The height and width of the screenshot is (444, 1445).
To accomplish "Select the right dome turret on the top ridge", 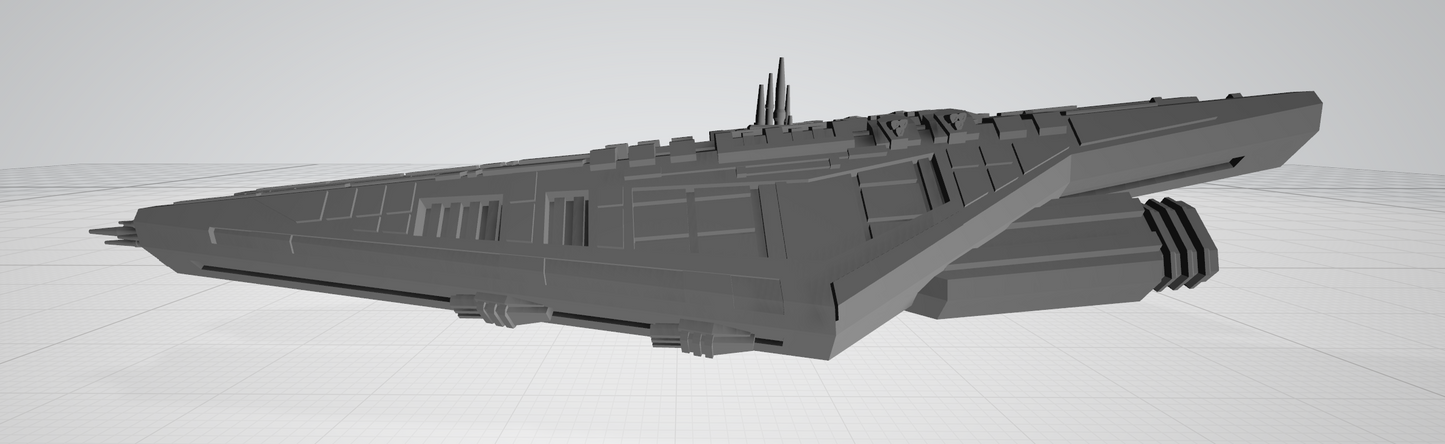I will click(958, 122).
